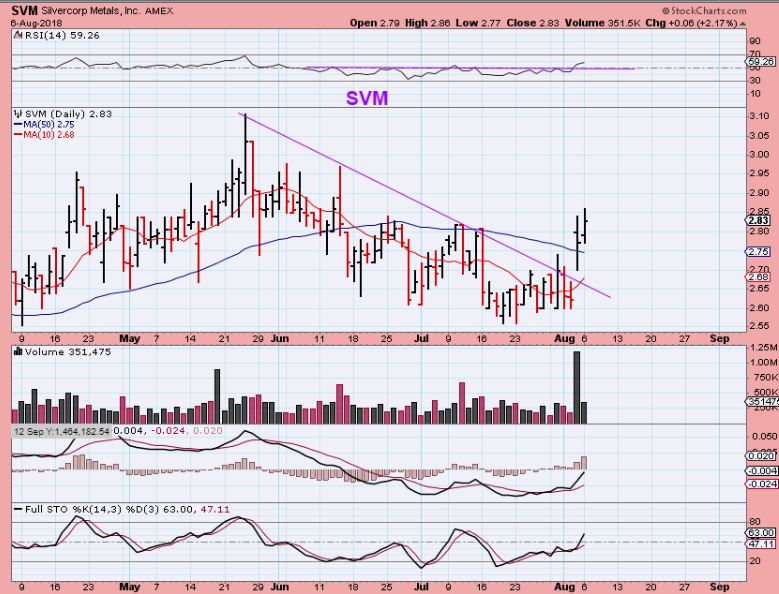
Task: Click the date '6-Aug-2018'
Action: (x=36, y=23)
